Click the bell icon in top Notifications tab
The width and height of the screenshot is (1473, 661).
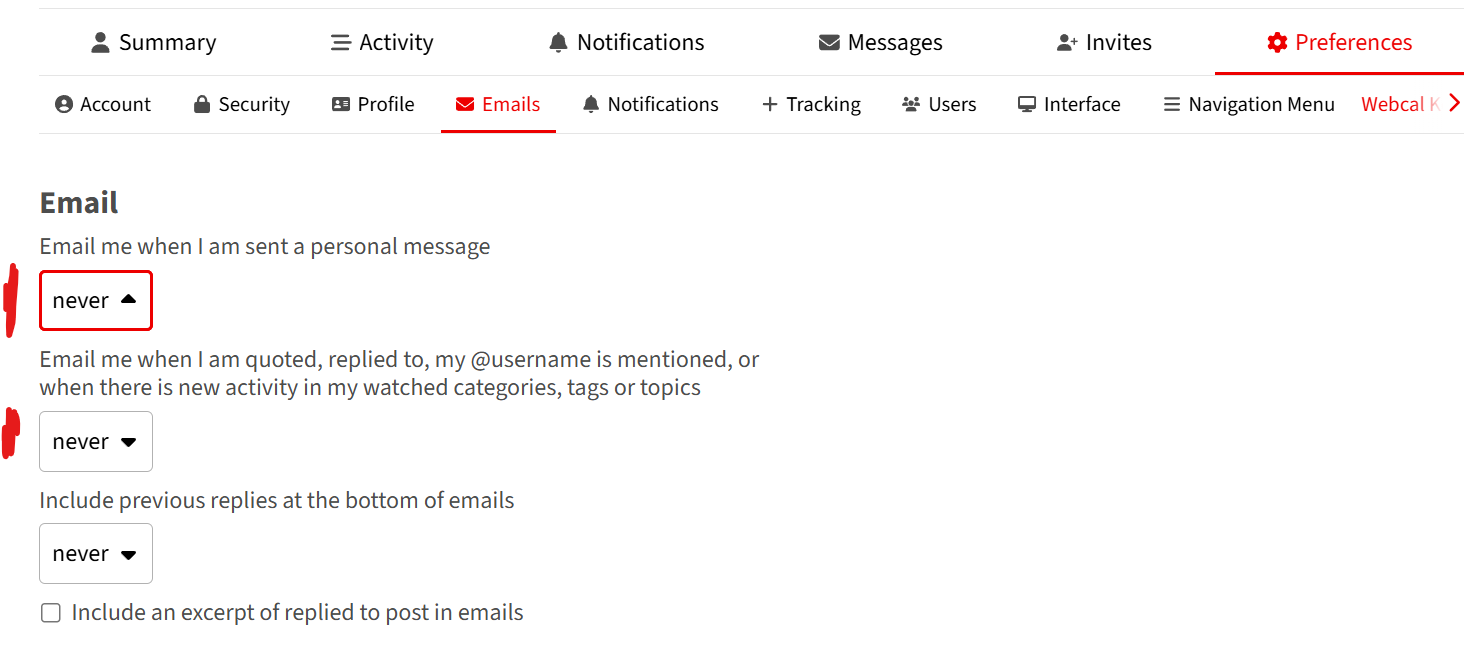click(558, 43)
